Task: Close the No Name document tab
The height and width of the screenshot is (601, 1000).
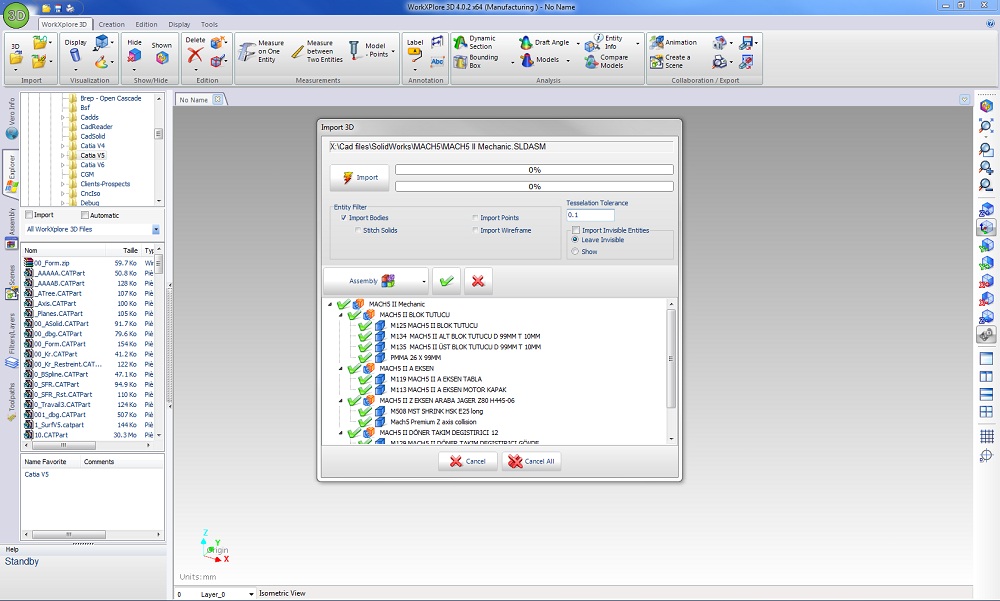Action: coord(217,100)
